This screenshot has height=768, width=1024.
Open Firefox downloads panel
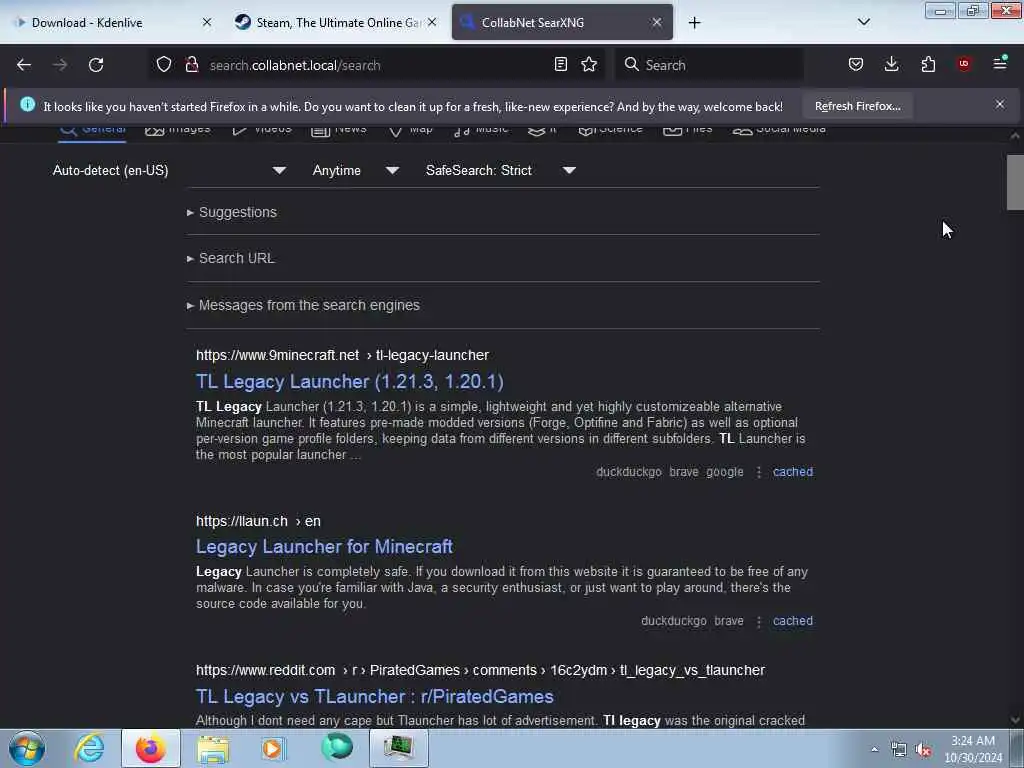(891, 64)
